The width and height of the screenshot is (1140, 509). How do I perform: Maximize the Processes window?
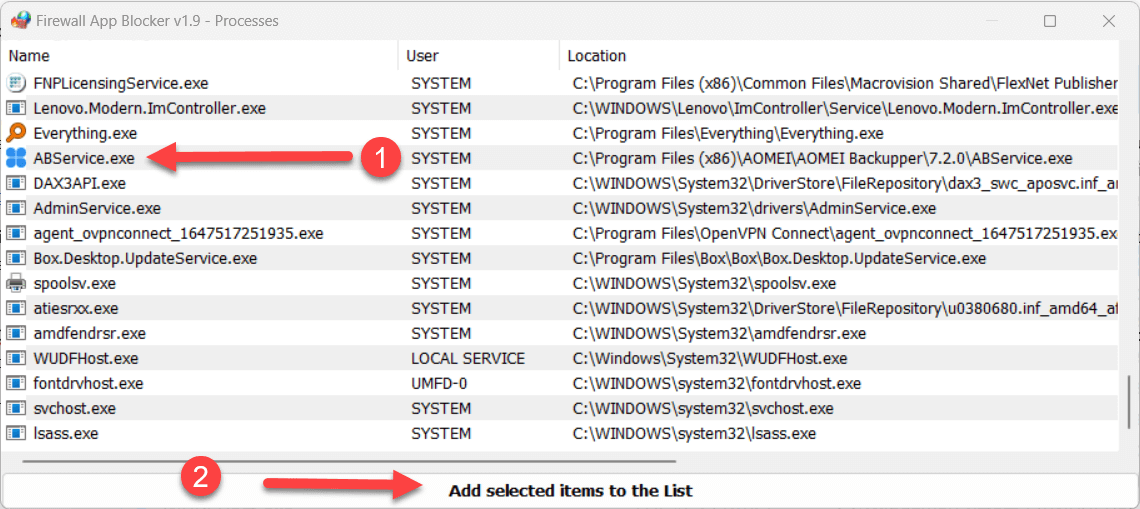(1050, 21)
